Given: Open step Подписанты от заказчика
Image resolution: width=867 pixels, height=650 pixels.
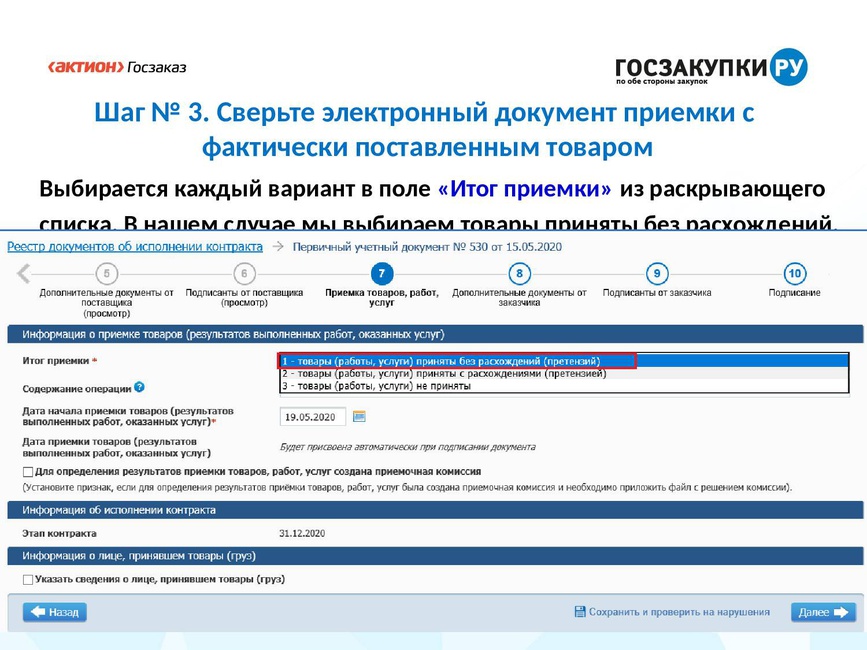Looking at the screenshot, I should click(657, 292).
